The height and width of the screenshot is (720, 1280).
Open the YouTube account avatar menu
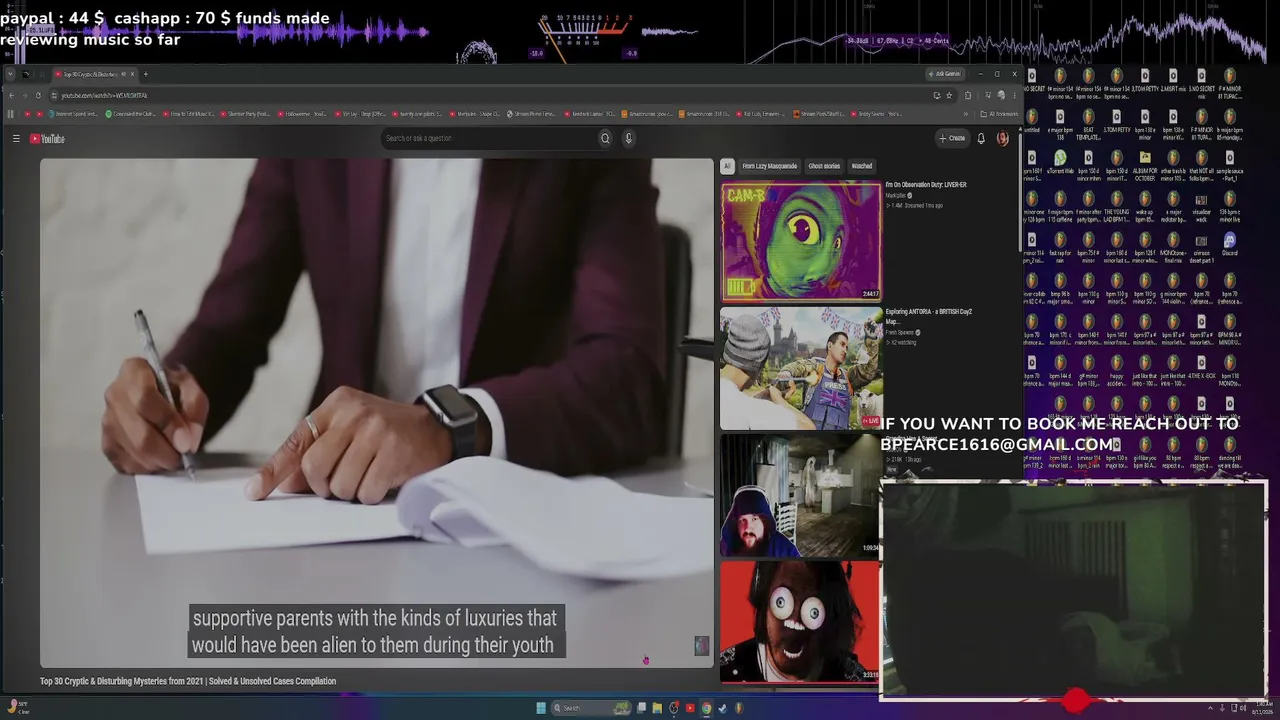point(1003,139)
